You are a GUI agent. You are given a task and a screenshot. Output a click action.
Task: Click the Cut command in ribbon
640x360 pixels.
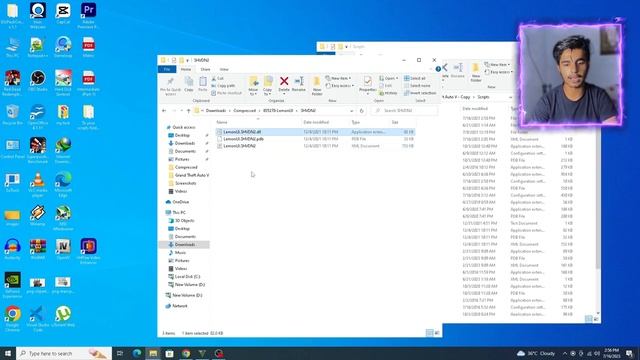(x=218, y=78)
